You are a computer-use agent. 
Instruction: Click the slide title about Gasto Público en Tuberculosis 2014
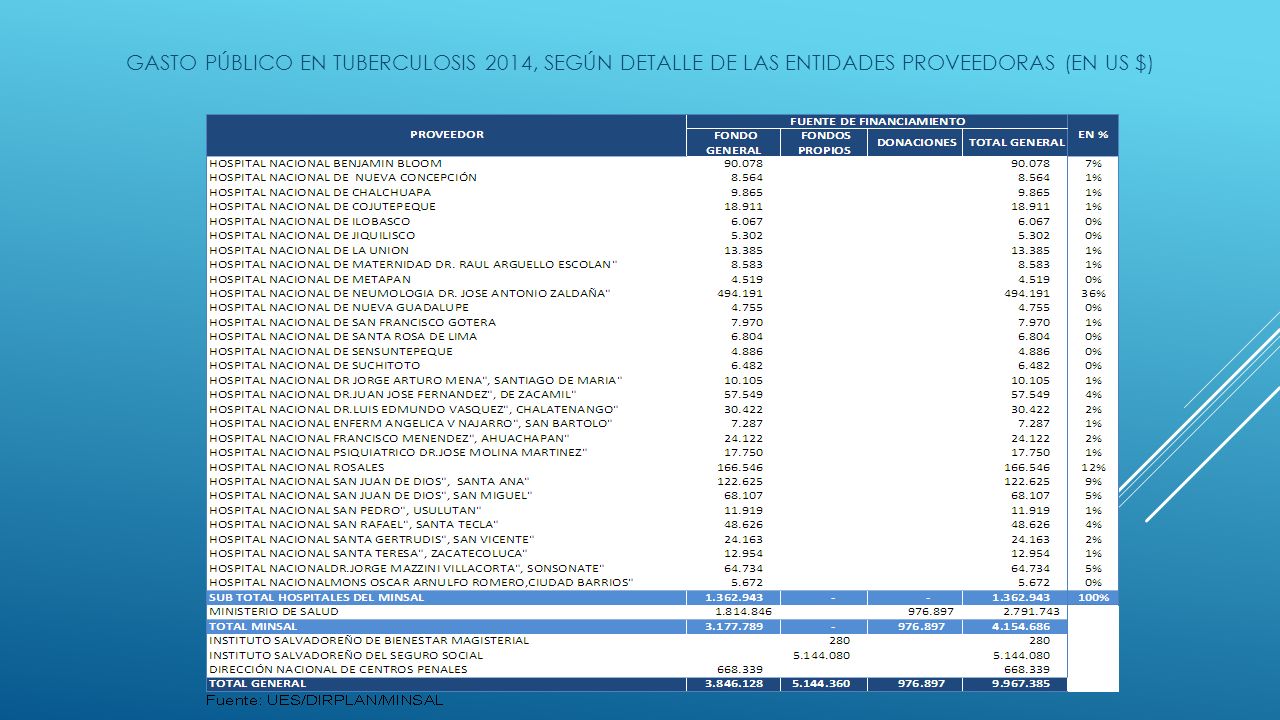(640, 64)
